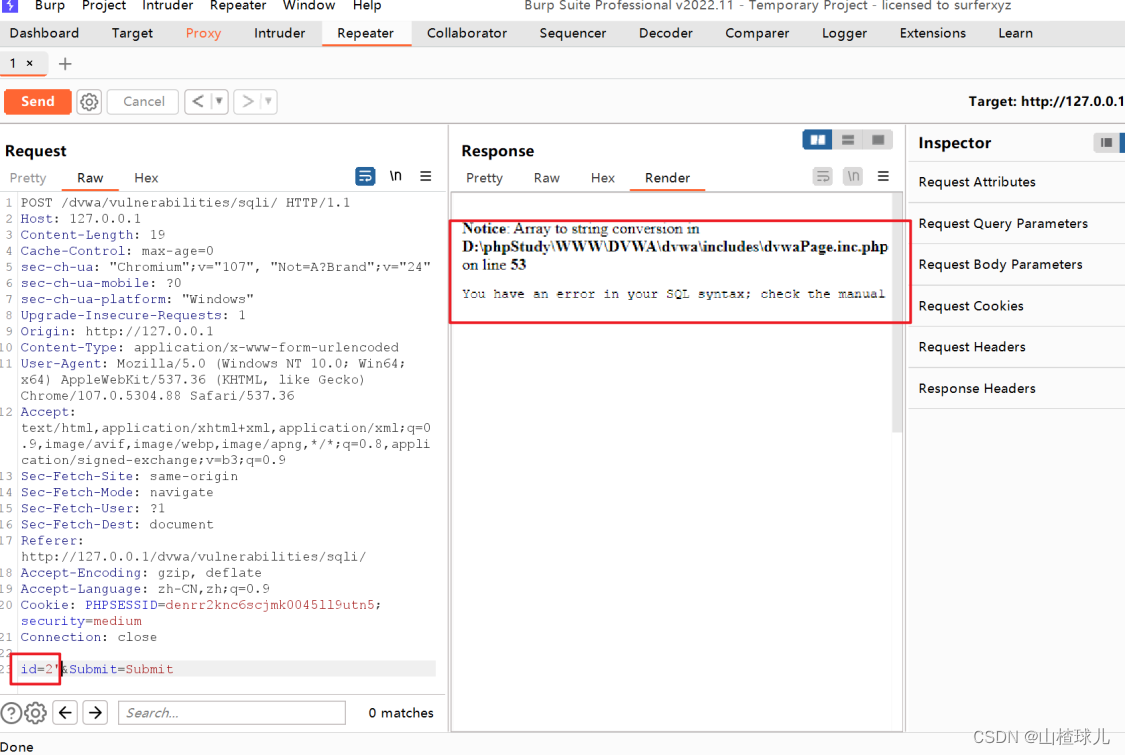Image resolution: width=1125 pixels, height=755 pixels.
Task: Open the Sequencer tab
Action: click(573, 33)
